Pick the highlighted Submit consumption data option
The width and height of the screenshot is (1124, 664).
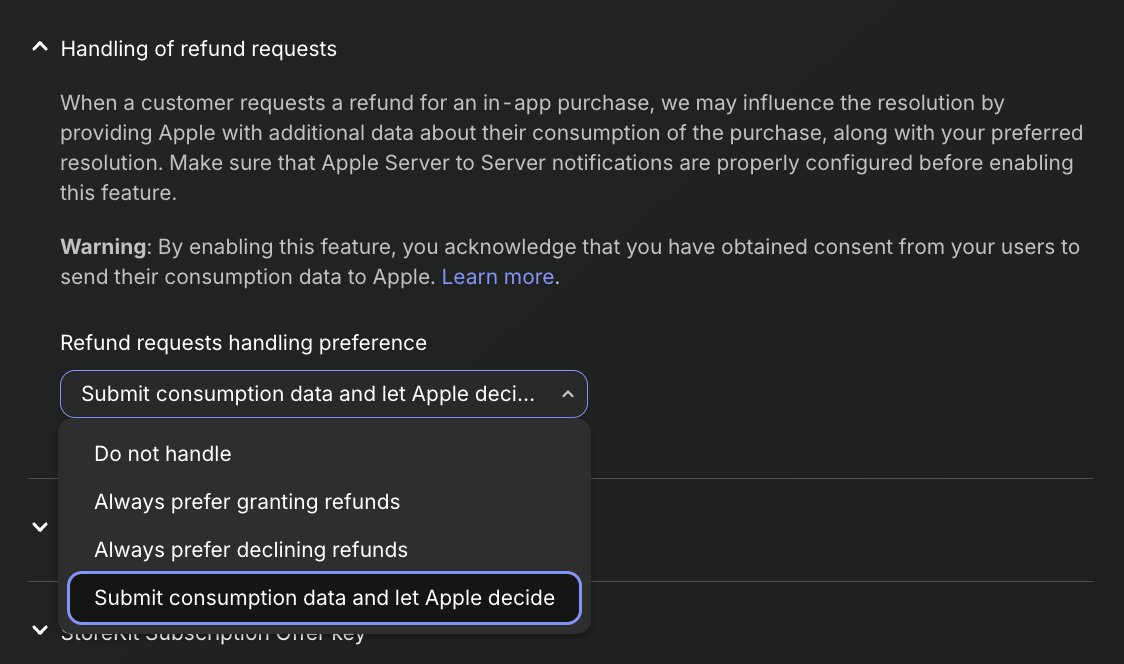coord(324,598)
